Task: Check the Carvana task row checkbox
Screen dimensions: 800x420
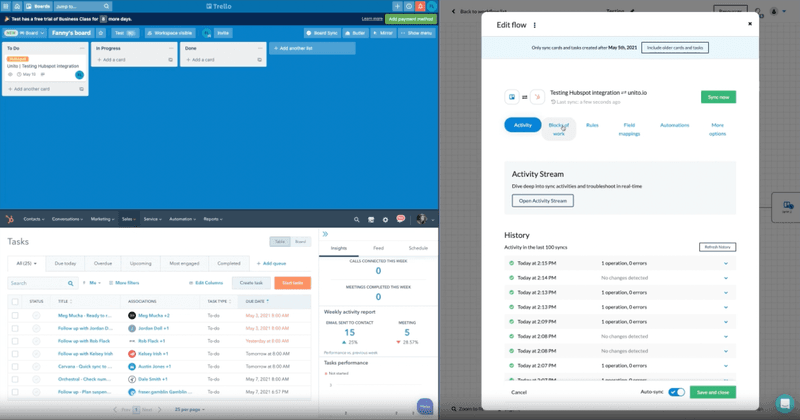Action: pyautogui.click(x=15, y=366)
